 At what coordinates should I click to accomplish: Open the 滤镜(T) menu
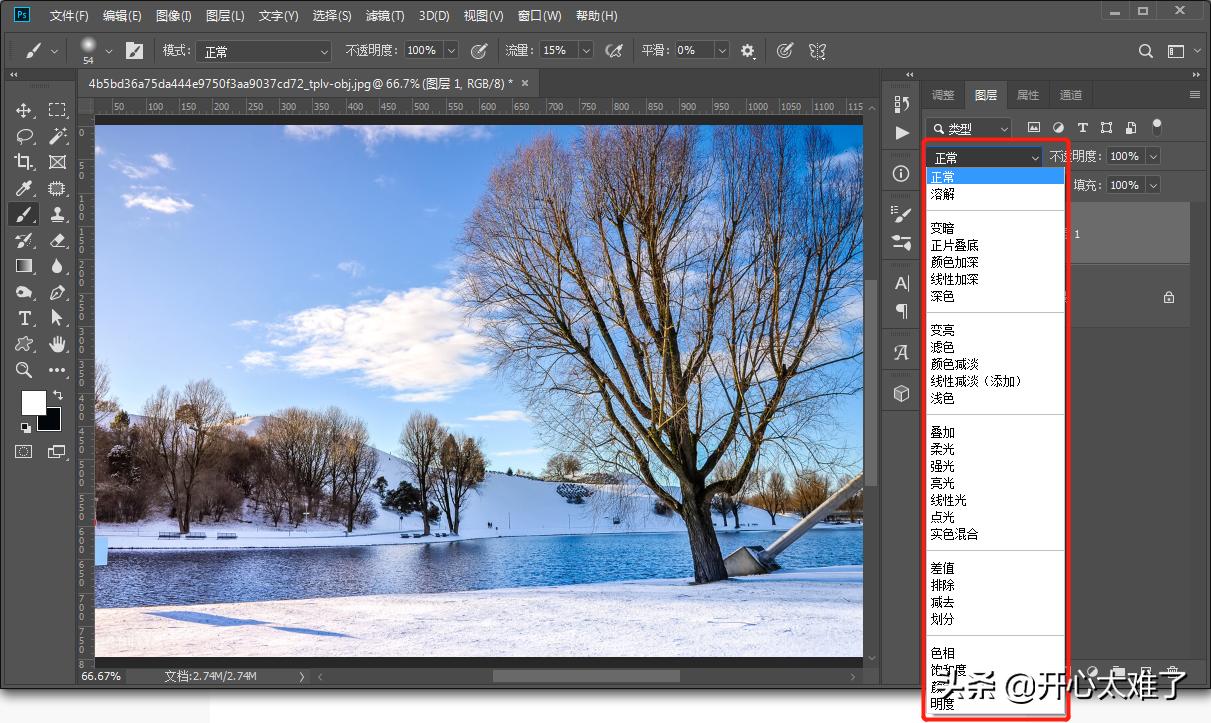click(x=385, y=16)
